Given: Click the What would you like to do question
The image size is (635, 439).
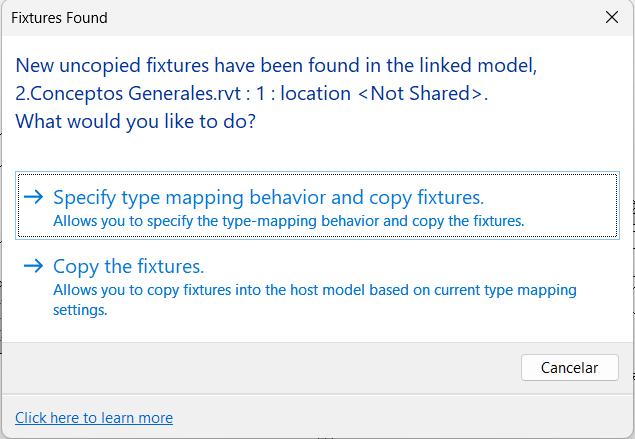Looking at the screenshot, I should tap(135, 122).
